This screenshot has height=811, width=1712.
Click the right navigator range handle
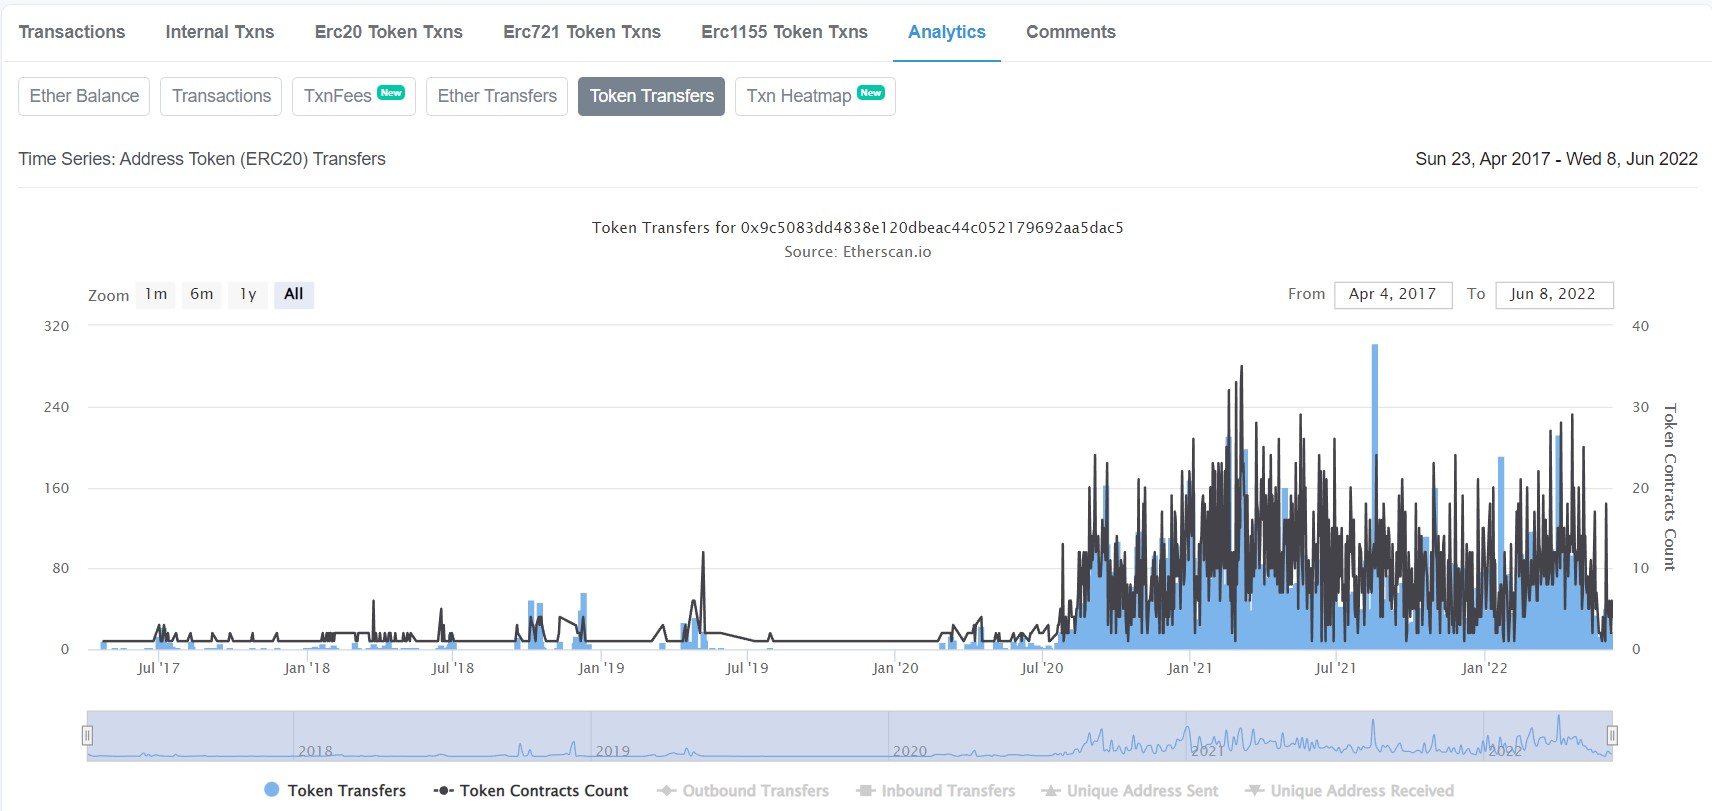pyautogui.click(x=1612, y=736)
